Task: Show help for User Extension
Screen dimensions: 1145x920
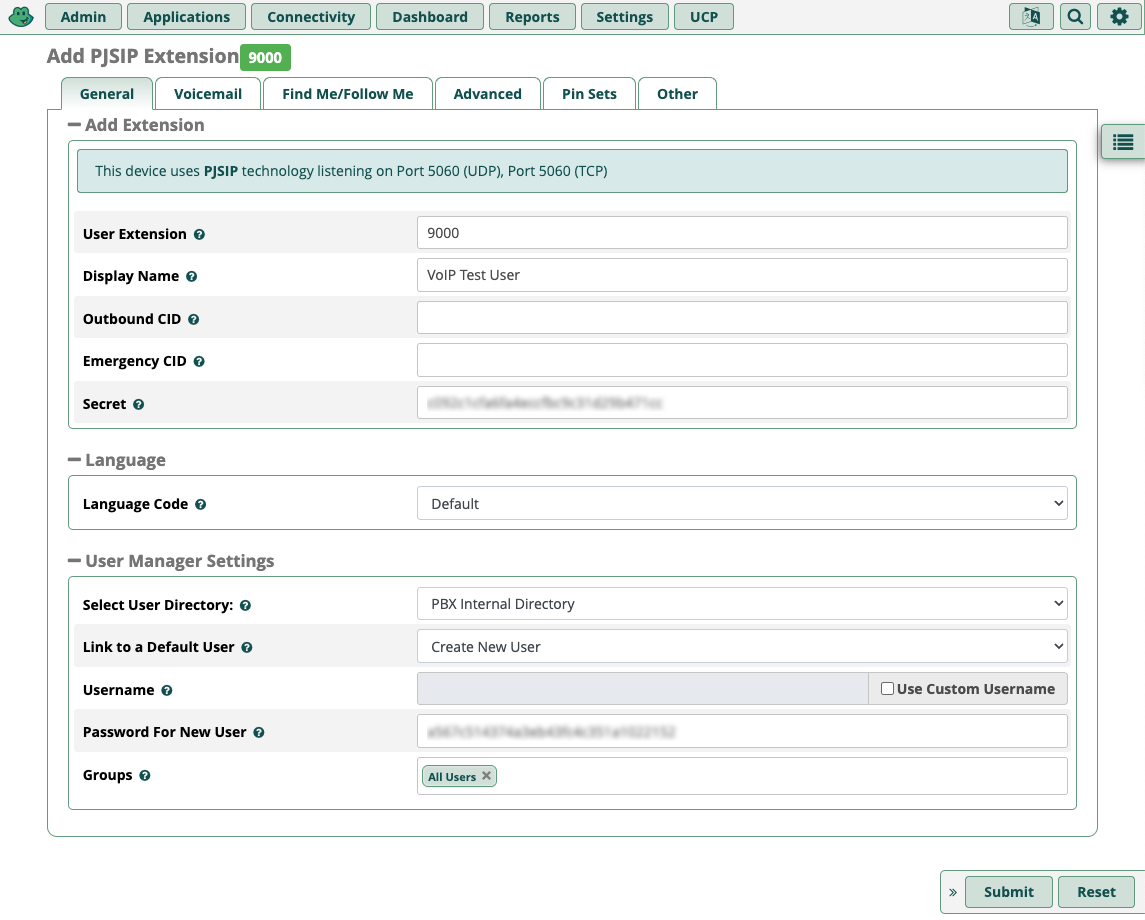Action: pos(199,234)
